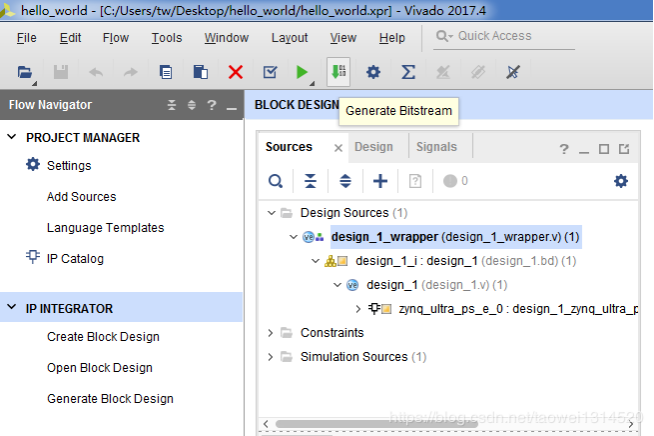The height and width of the screenshot is (436, 654).
Task: Click the Quick Access search field
Action: pyautogui.click(x=504, y=37)
